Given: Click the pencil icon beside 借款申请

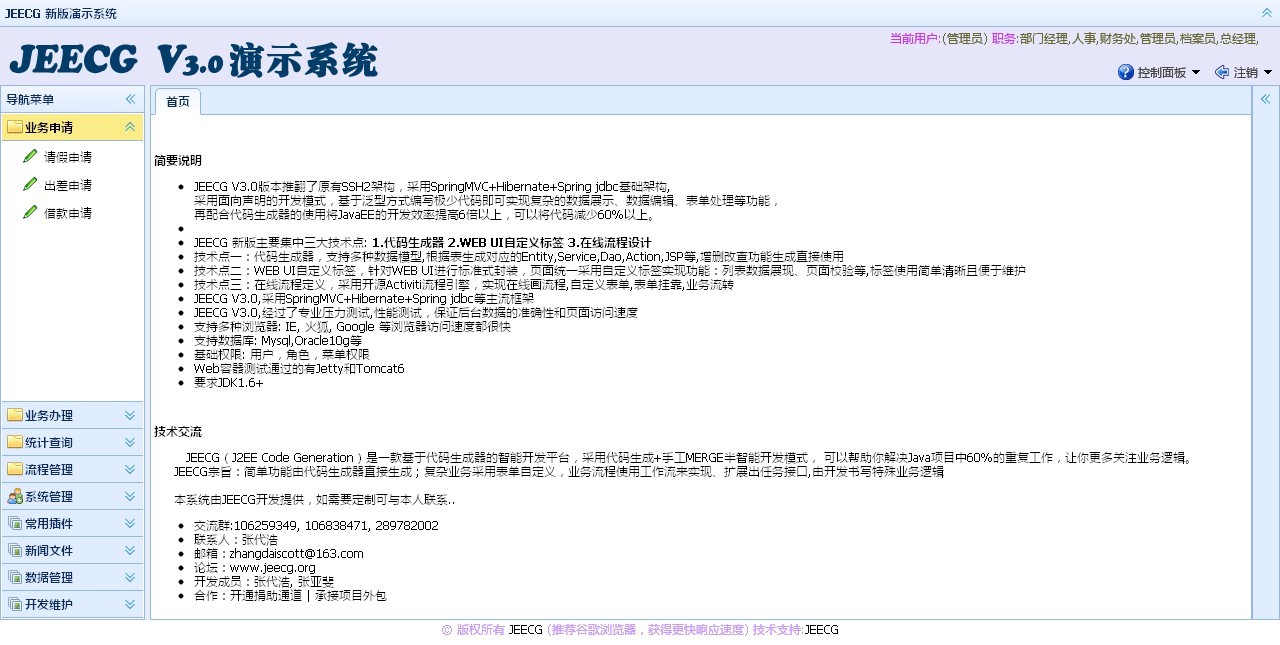Looking at the screenshot, I should 30,212.
